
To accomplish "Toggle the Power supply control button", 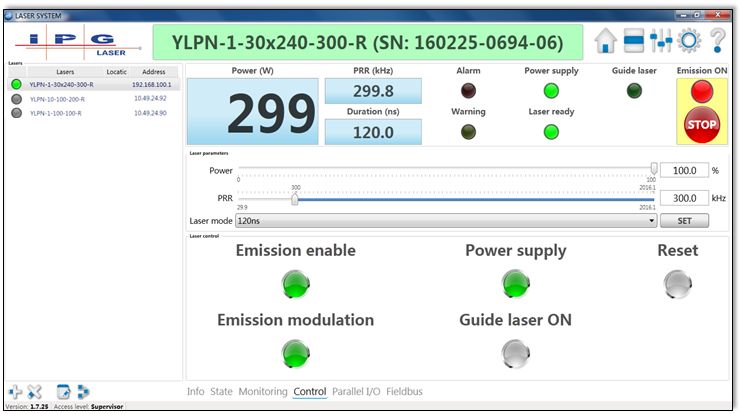I will pos(516,284).
